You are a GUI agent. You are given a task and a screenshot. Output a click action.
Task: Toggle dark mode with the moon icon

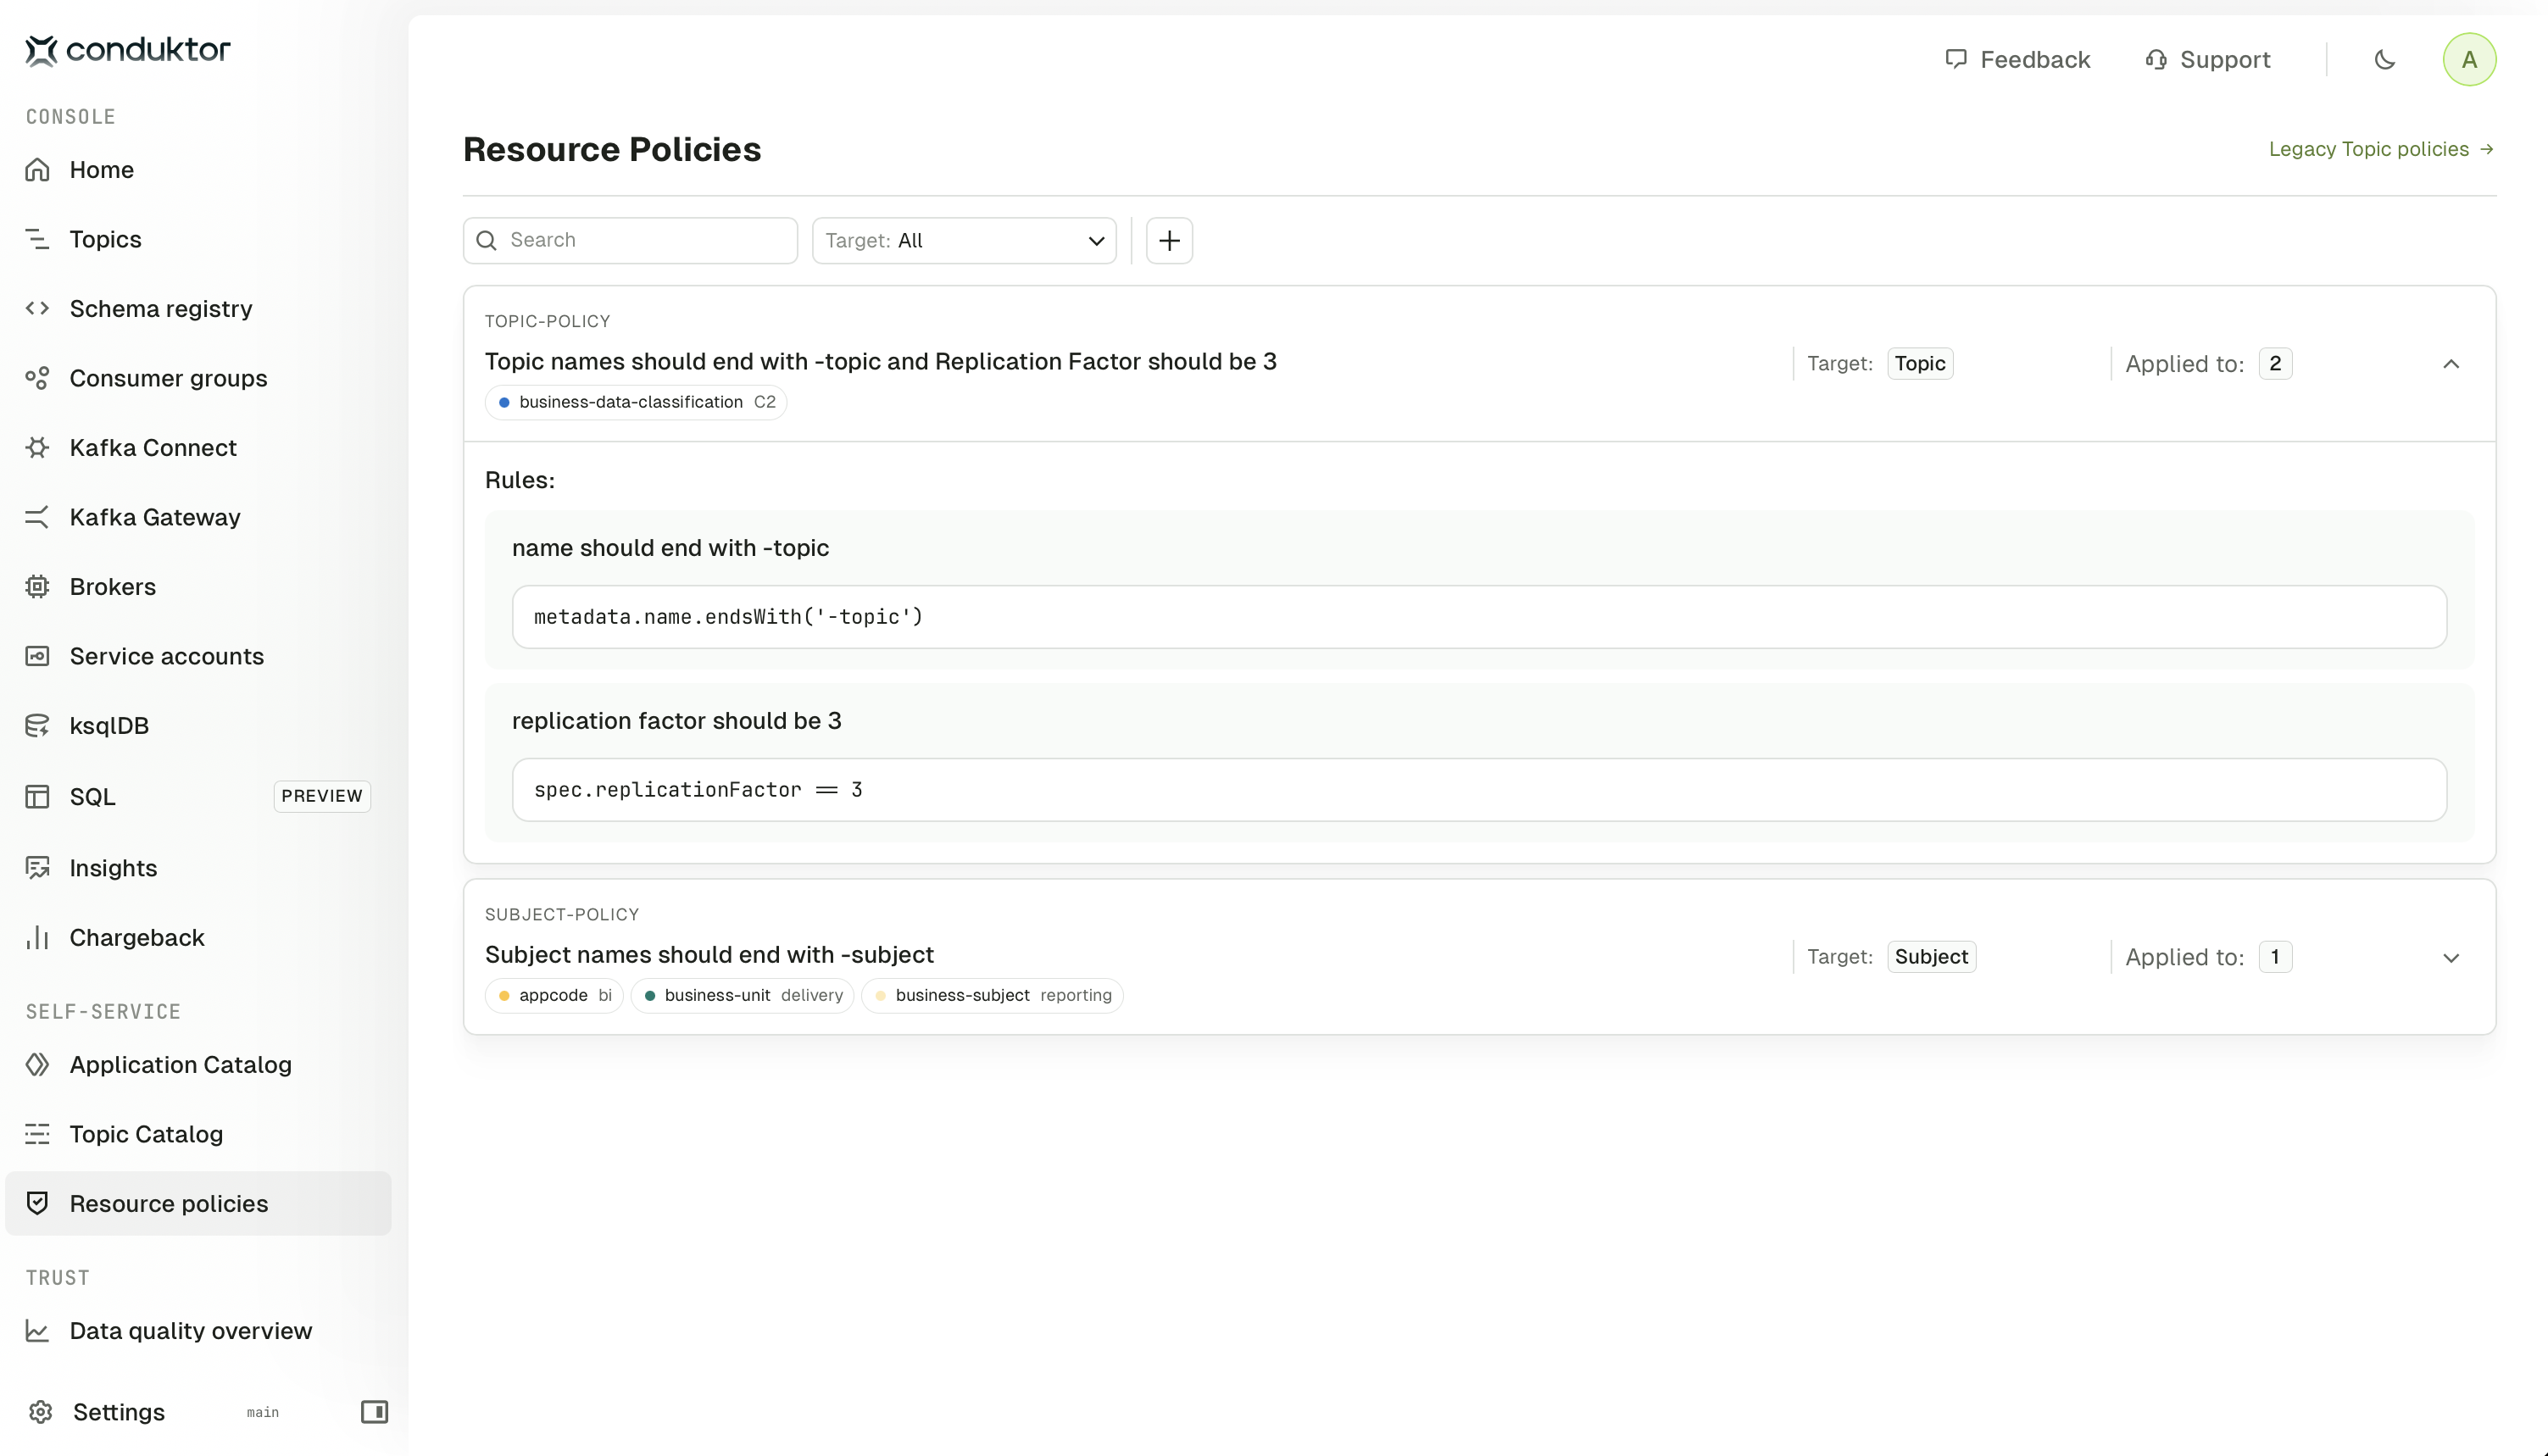click(2385, 59)
